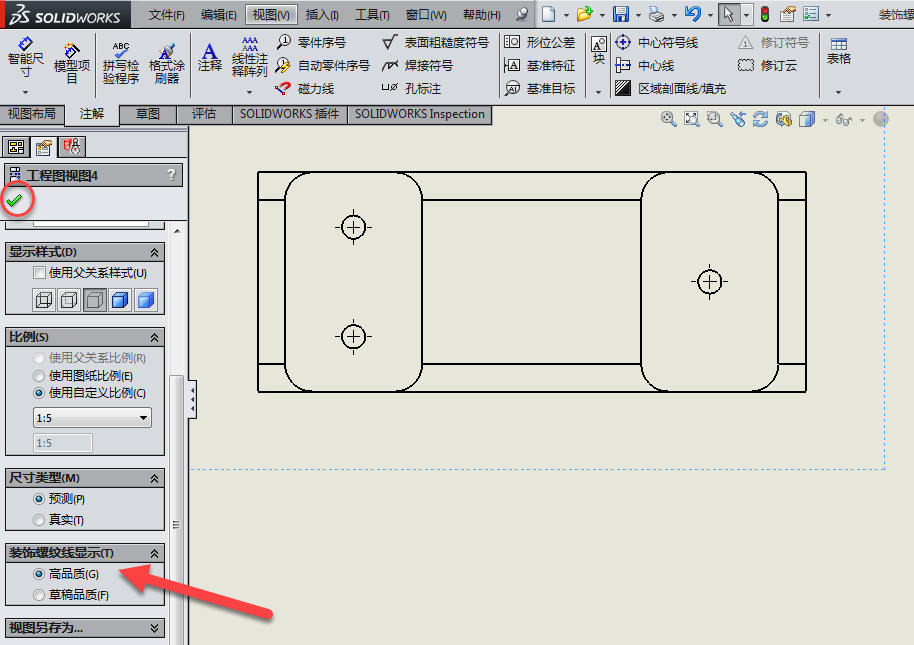The width and height of the screenshot is (914, 645).
Task: Expand Smart Dimension dropdown arrow
Action: click(26, 92)
